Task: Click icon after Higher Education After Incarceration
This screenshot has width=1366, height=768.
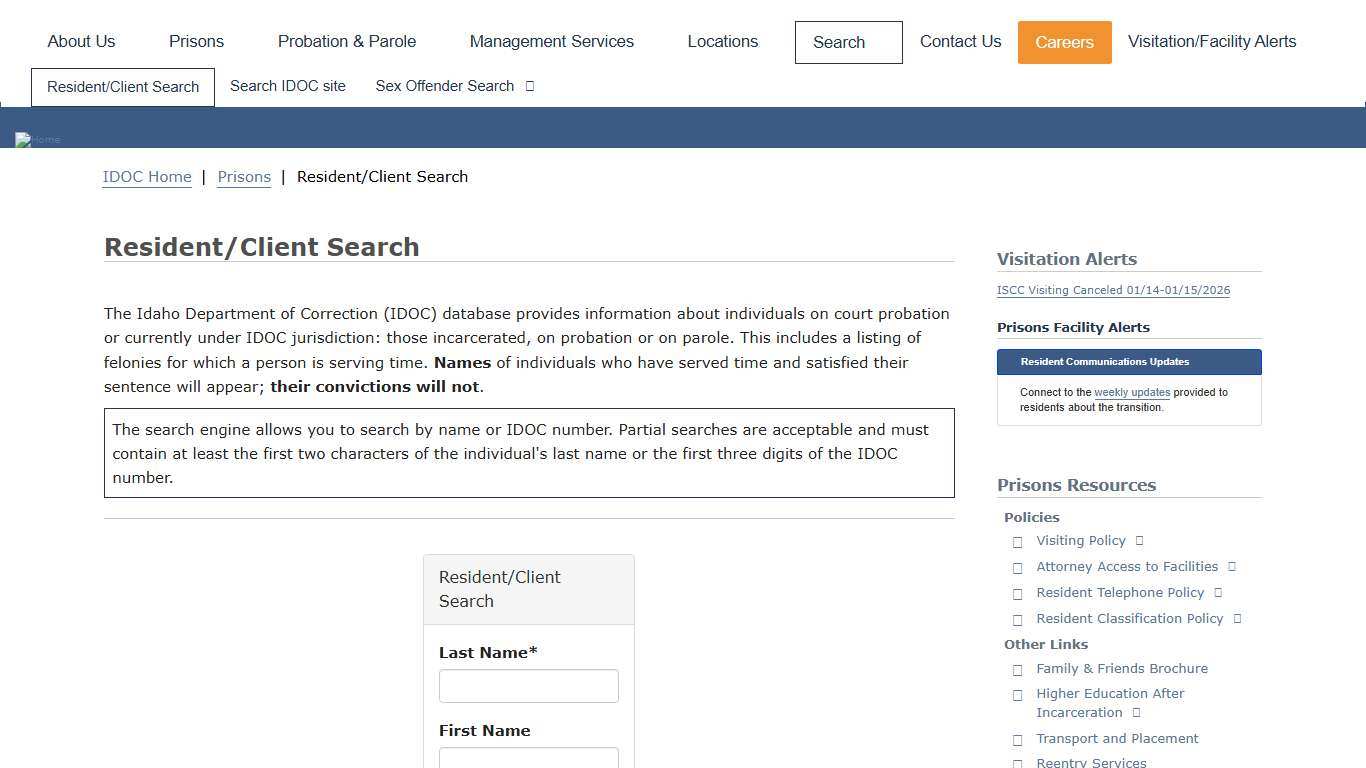Action: point(1136,712)
